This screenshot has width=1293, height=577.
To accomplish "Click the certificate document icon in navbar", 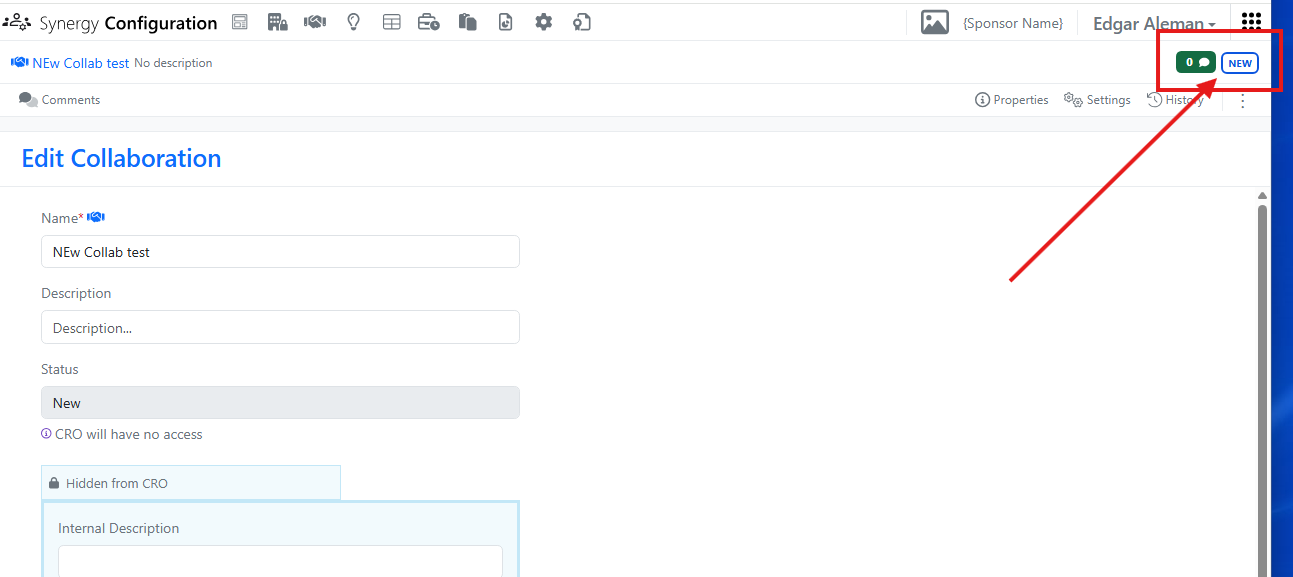I will [x=582, y=22].
